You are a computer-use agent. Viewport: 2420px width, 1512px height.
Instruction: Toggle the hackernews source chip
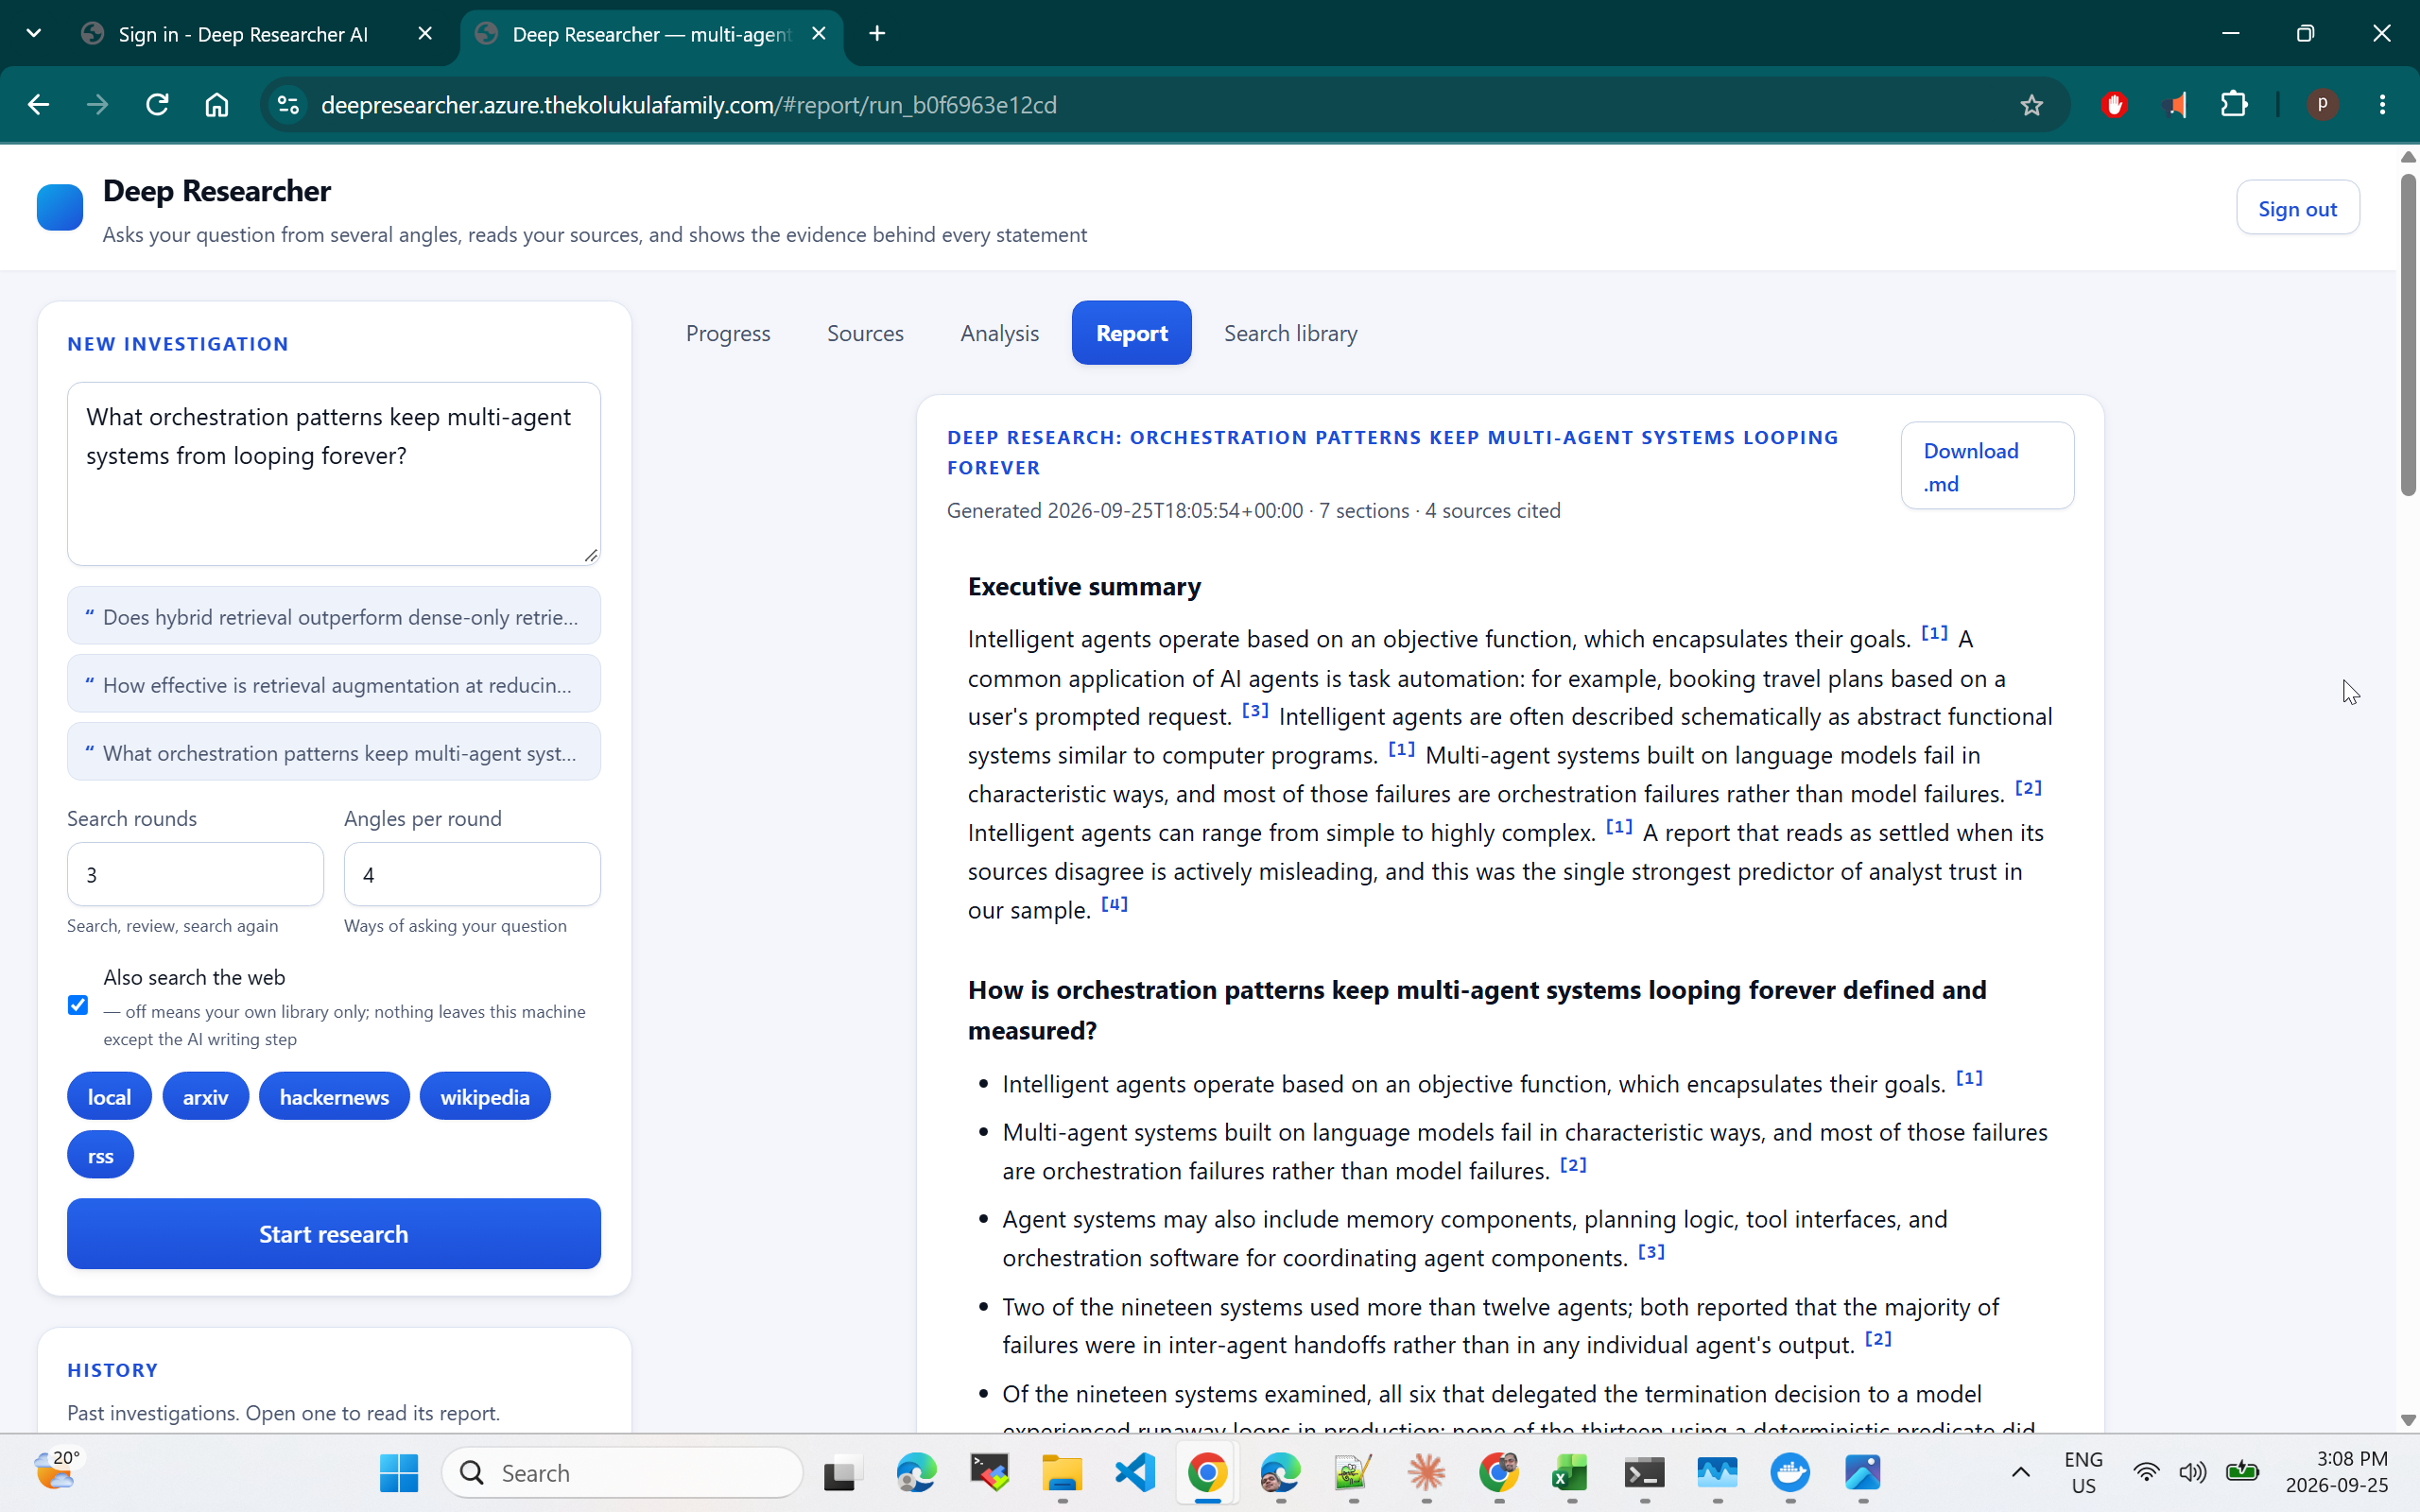[x=334, y=1096]
